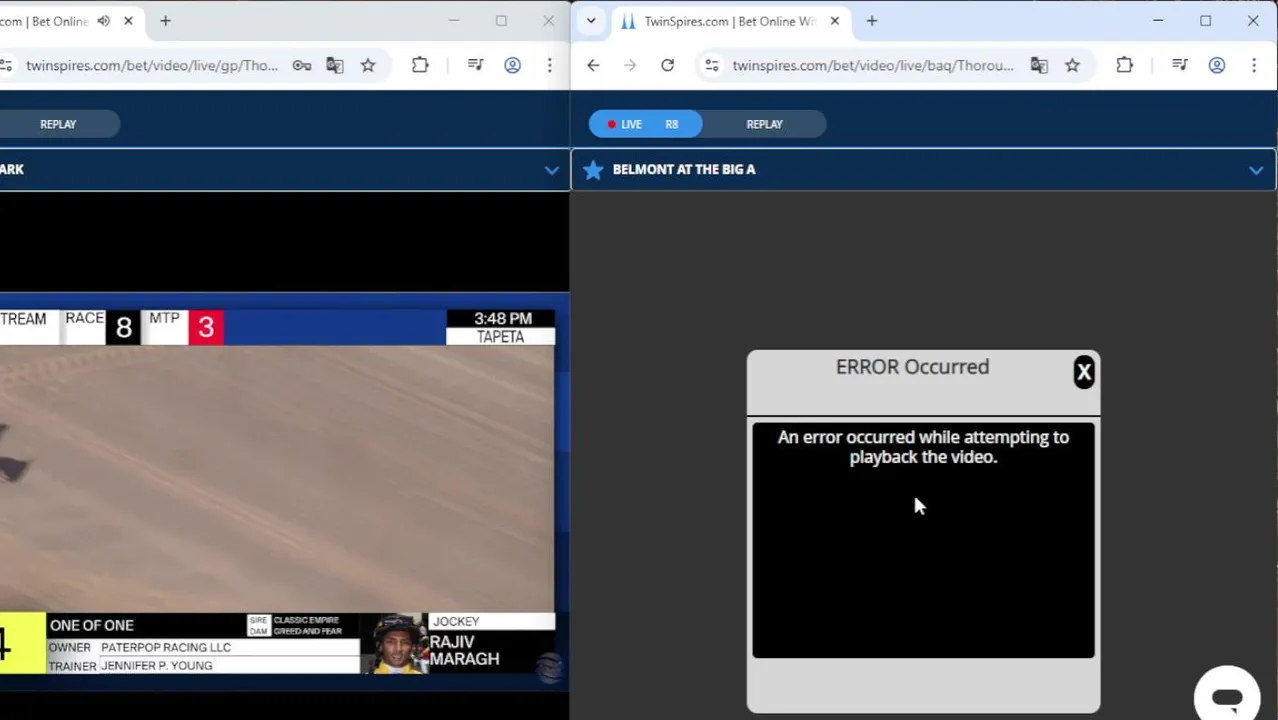Image resolution: width=1278 pixels, height=720 pixels.
Task: Click the 3:48 PM time display
Action: point(503,318)
